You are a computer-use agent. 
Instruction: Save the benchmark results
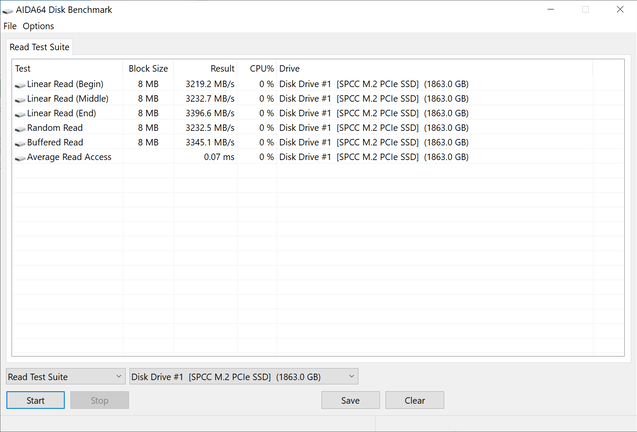click(x=351, y=400)
